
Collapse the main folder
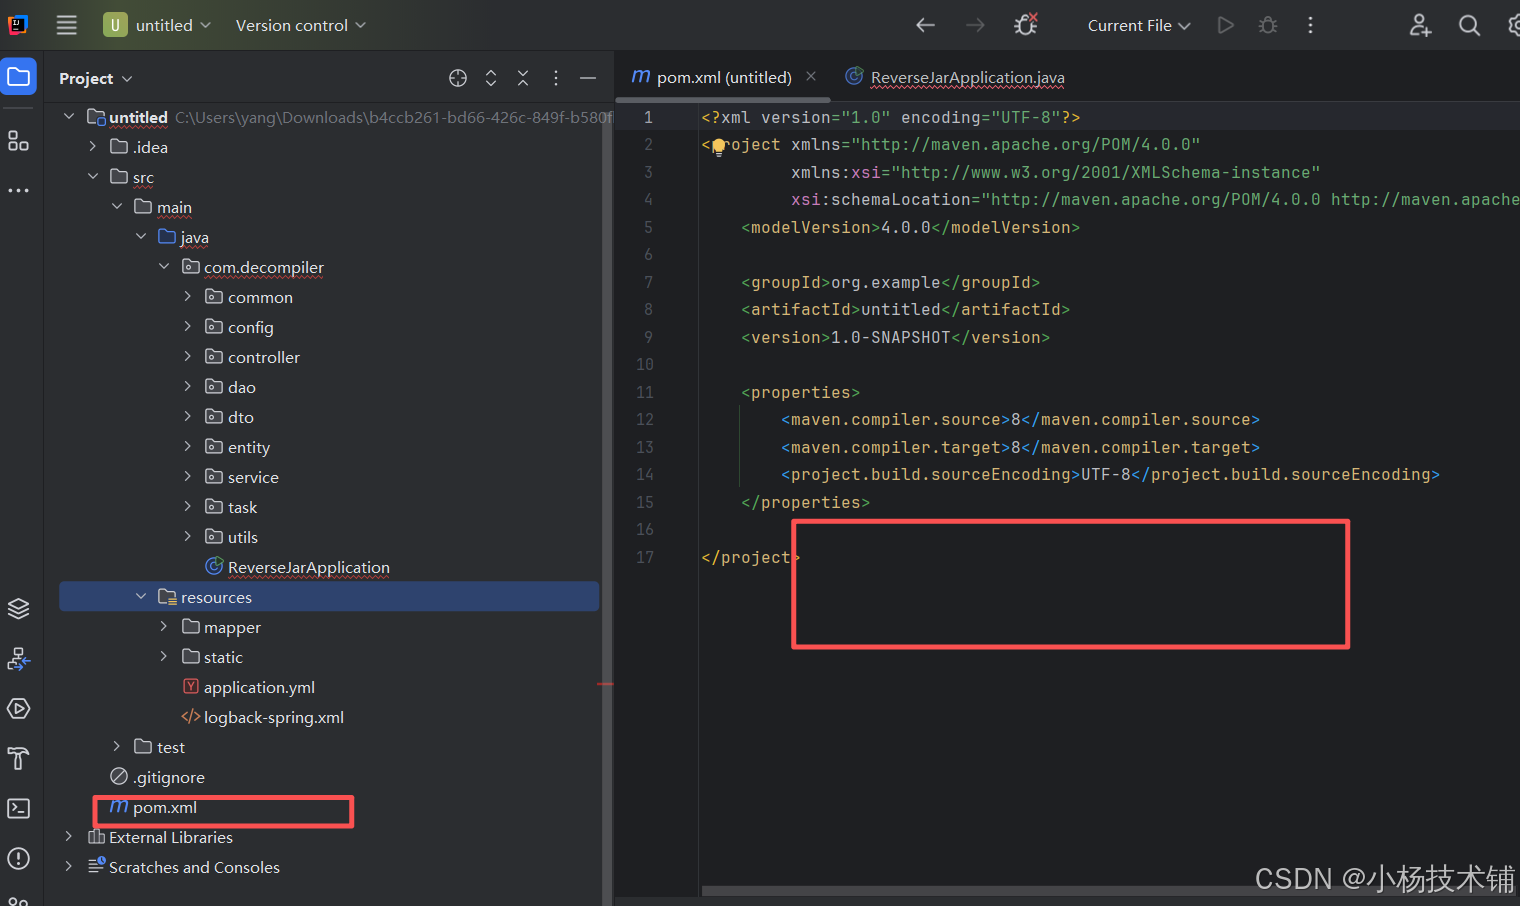(117, 207)
